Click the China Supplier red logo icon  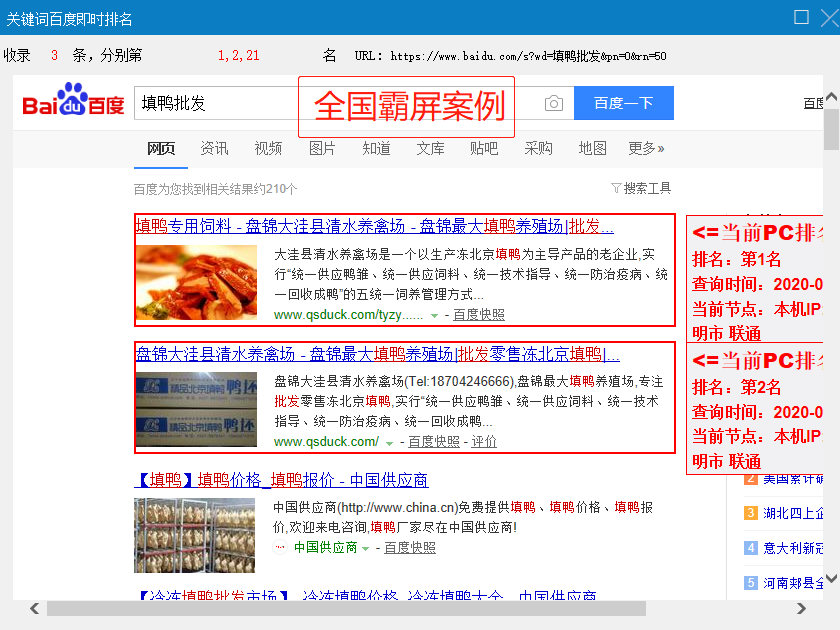point(280,548)
